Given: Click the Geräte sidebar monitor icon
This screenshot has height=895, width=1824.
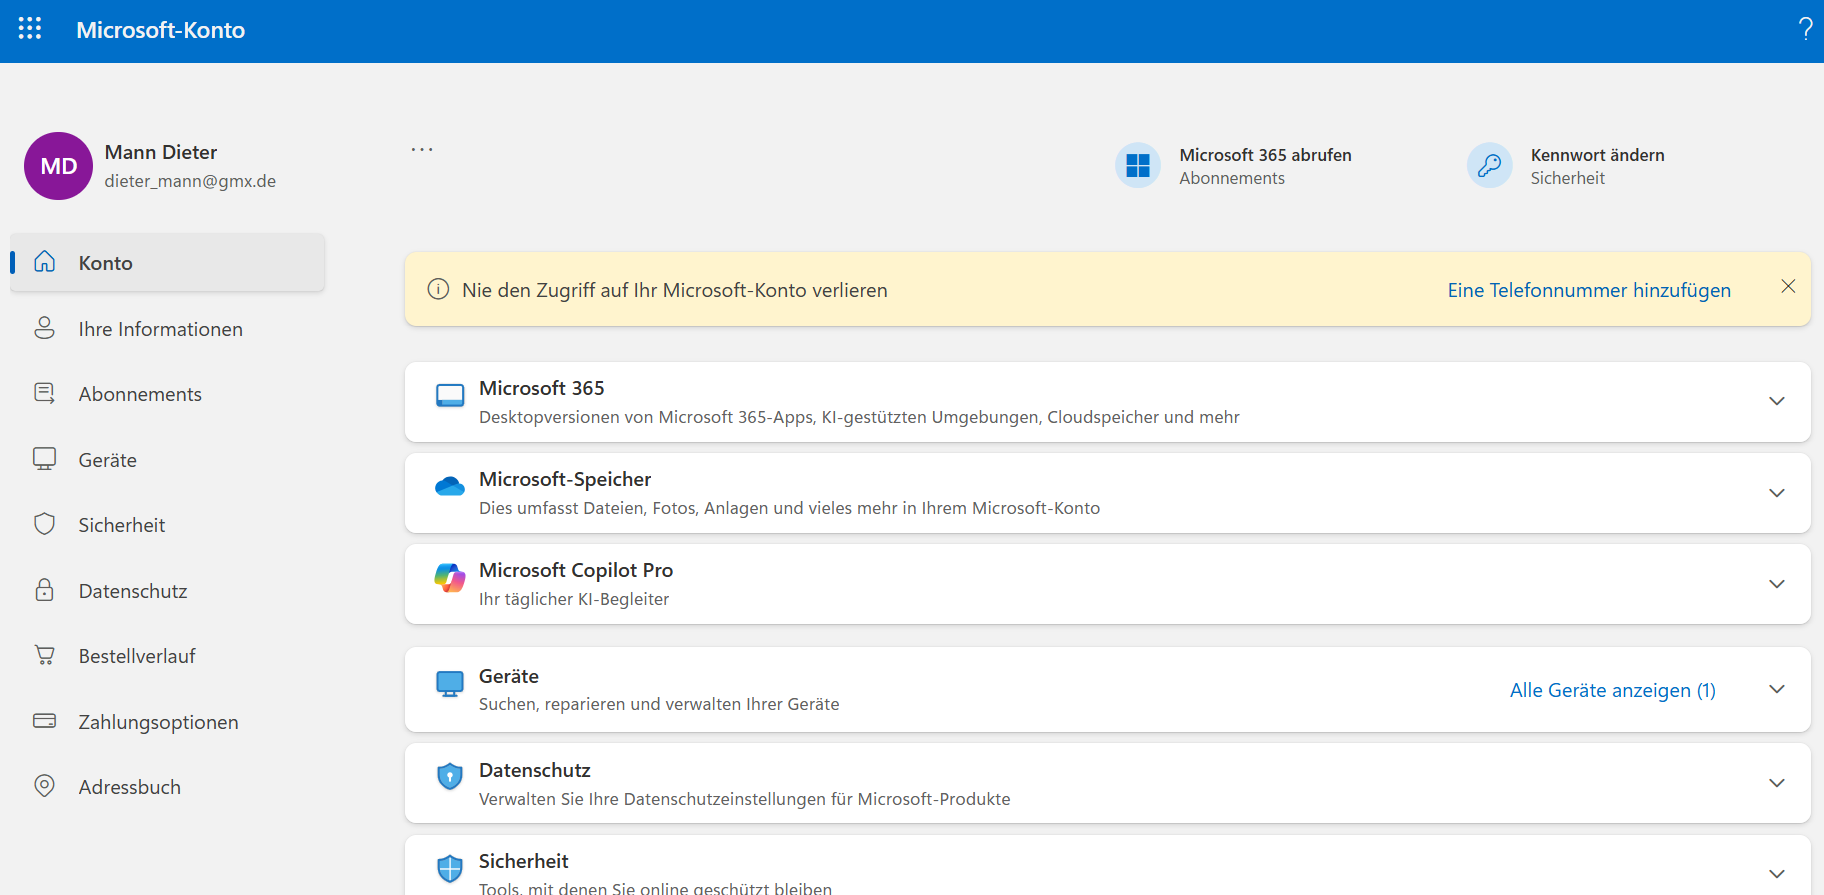Looking at the screenshot, I should tap(45, 459).
